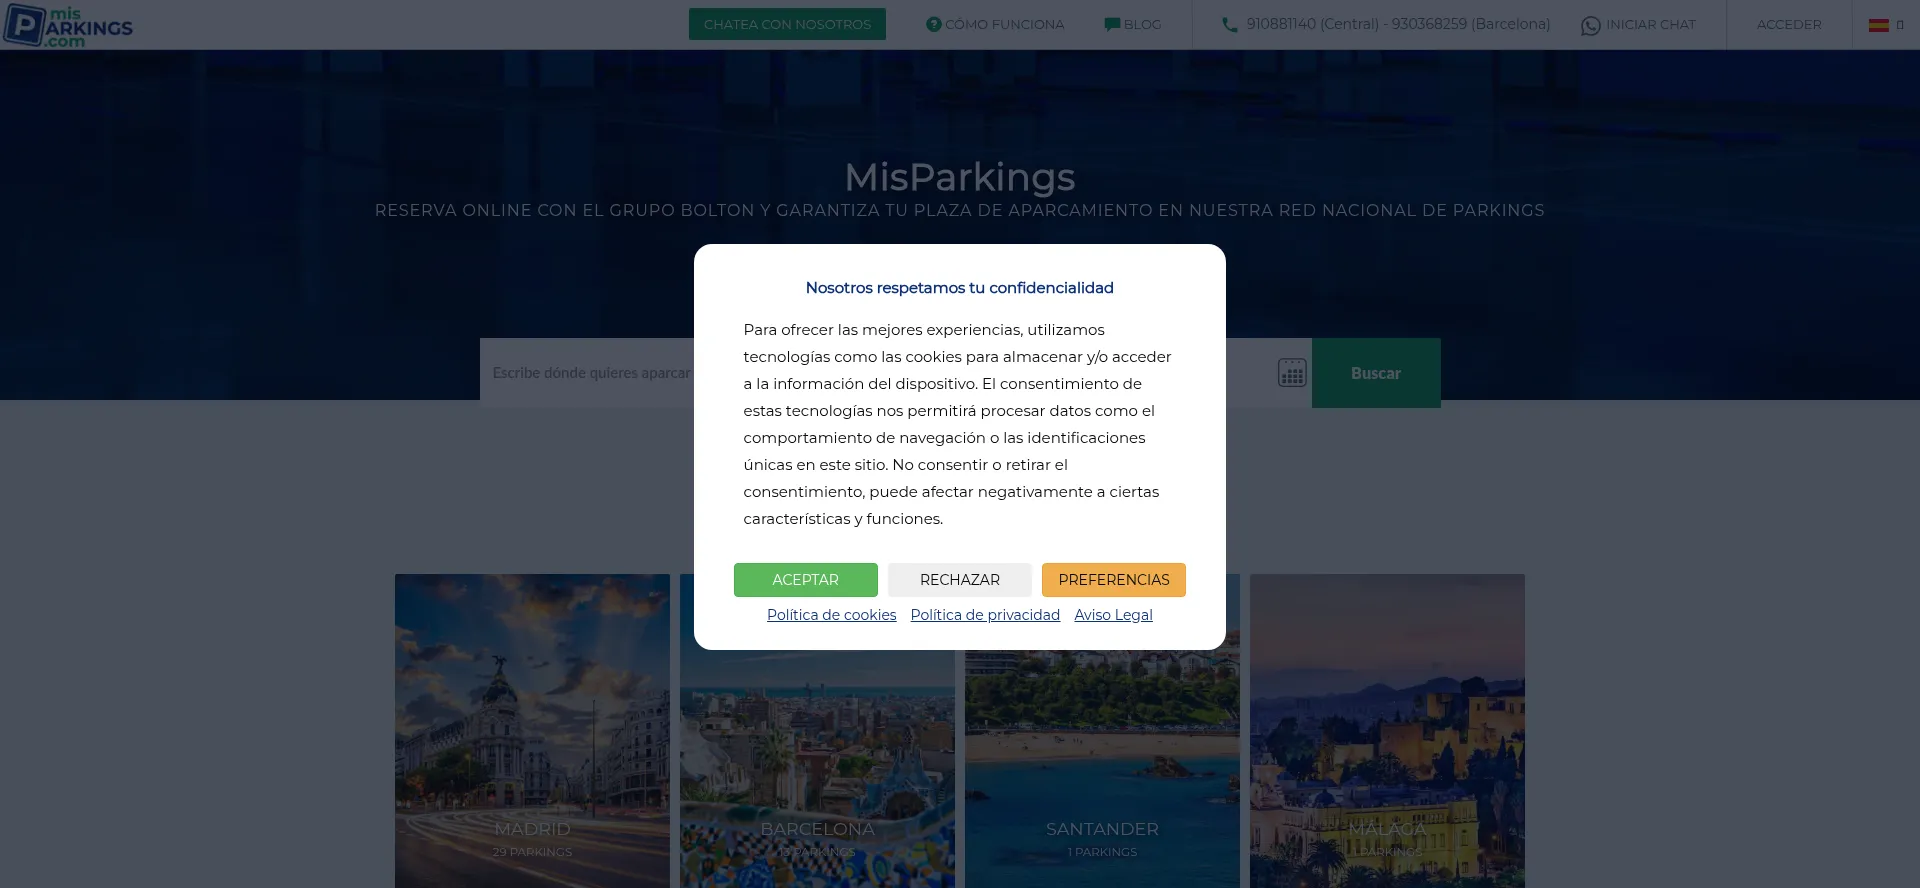Click the 'Nosotros respetamos tu confidencialidad' heading
Image resolution: width=1920 pixels, height=888 pixels.
(960, 288)
